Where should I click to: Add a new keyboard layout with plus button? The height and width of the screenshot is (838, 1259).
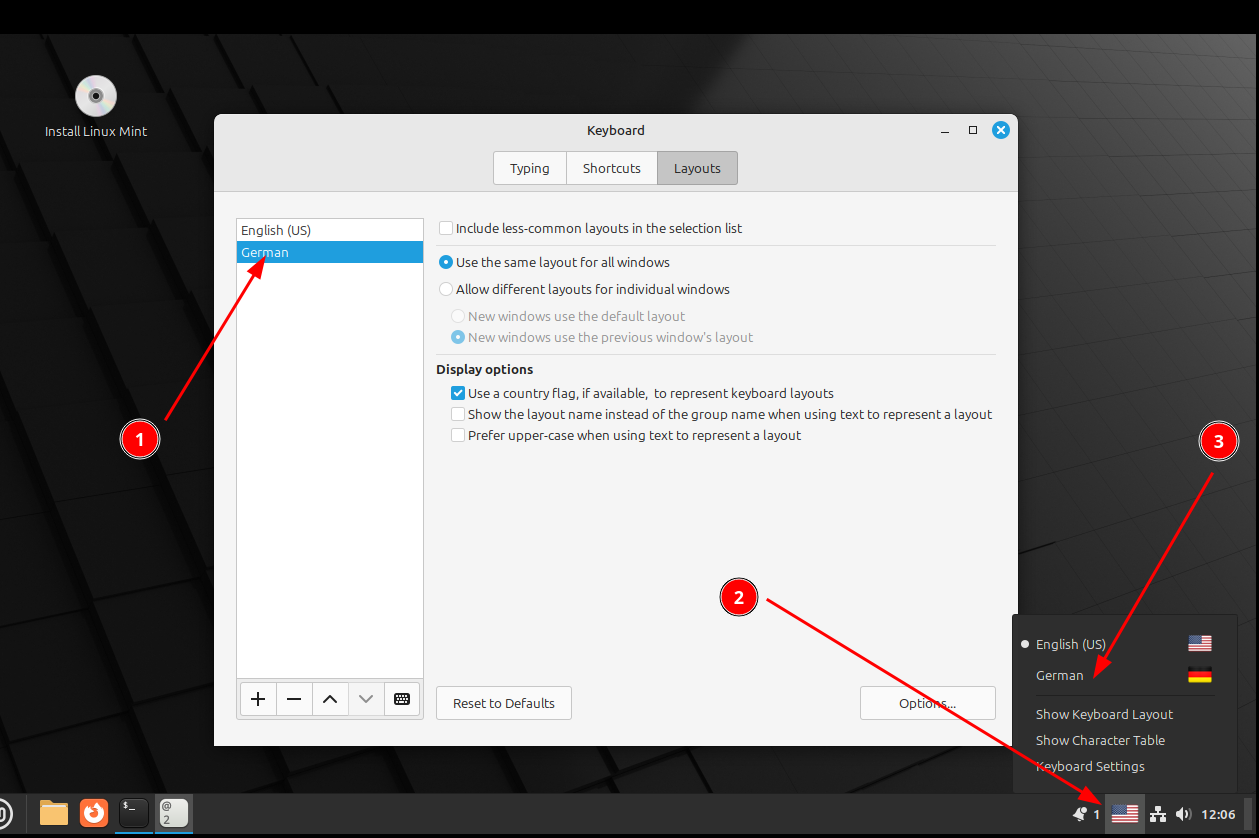[258, 699]
